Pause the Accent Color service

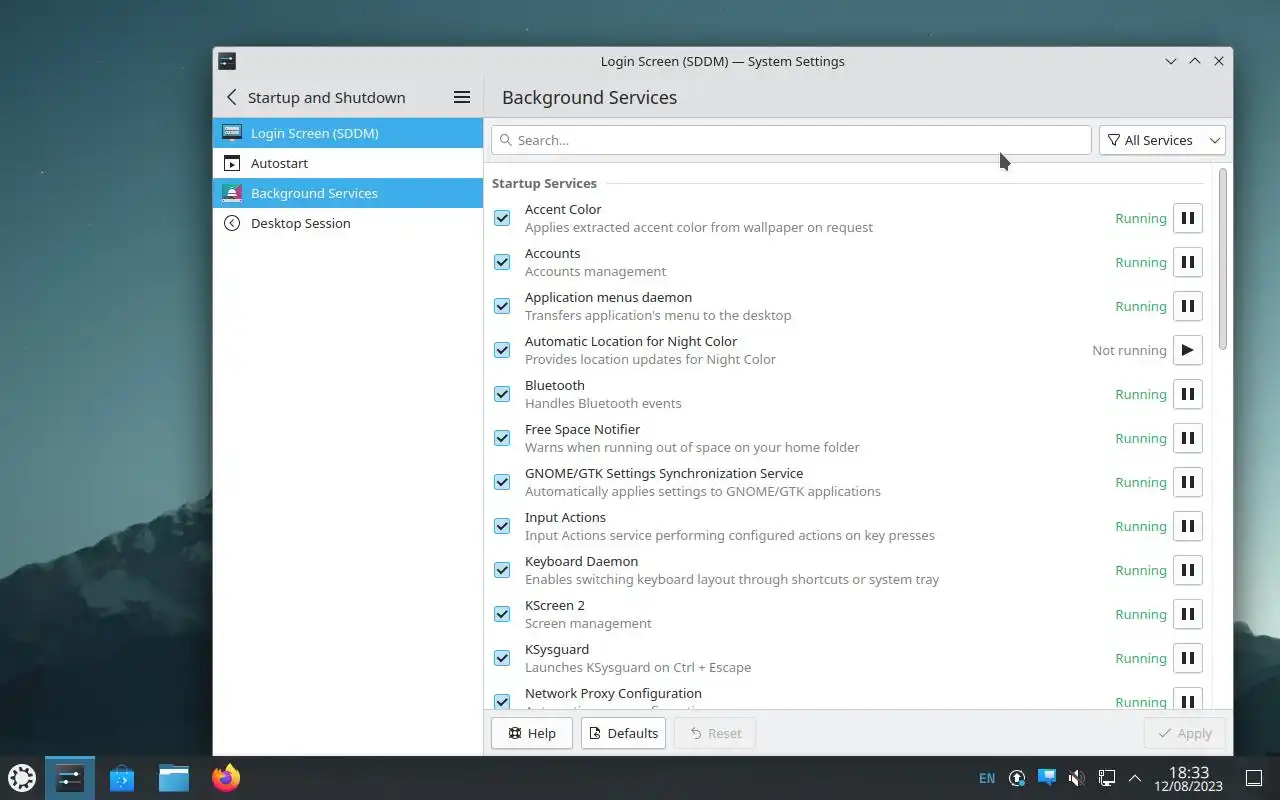1187,218
